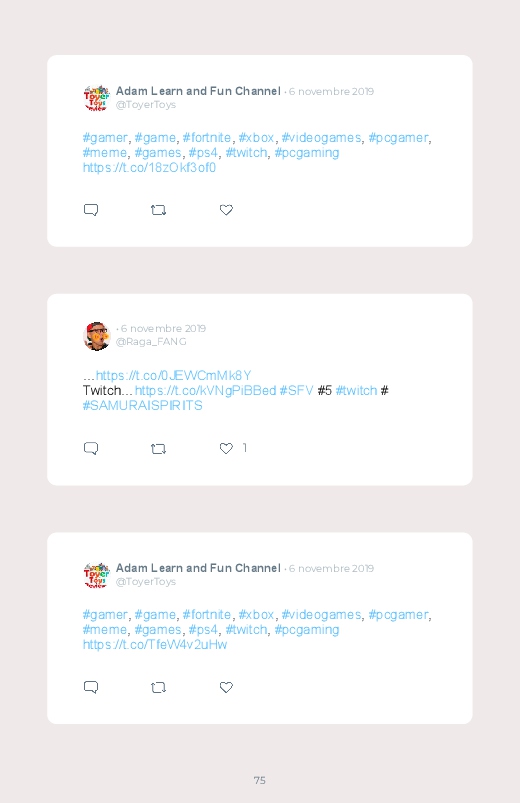Image resolution: width=520 pixels, height=803 pixels.
Task: Click the #SFV hashtag
Action: point(296,390)
